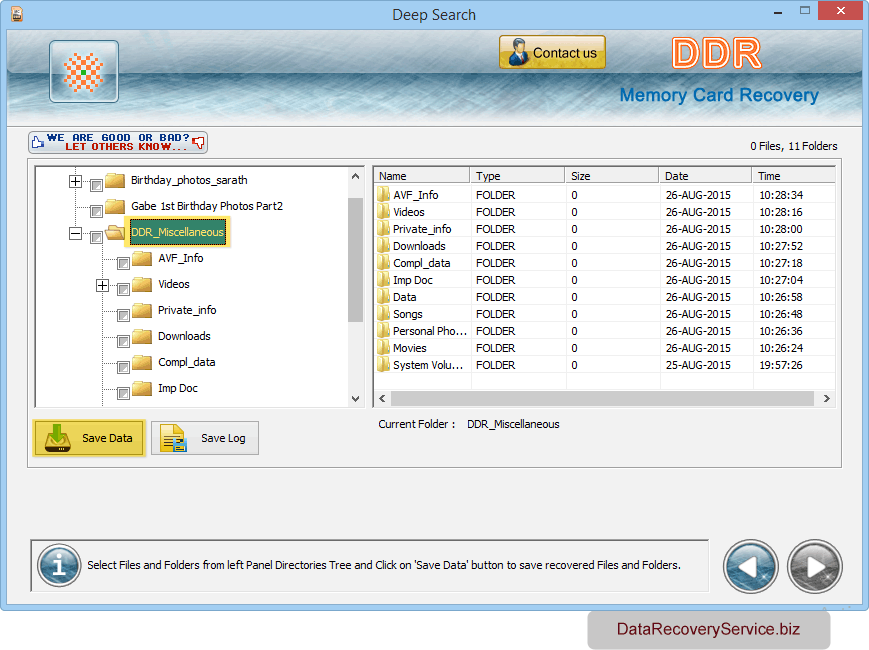Viewport: 869px width, 650px height.
Task: Sort by the Size column header
Action: pyautogui.click(x=612, y=176)
